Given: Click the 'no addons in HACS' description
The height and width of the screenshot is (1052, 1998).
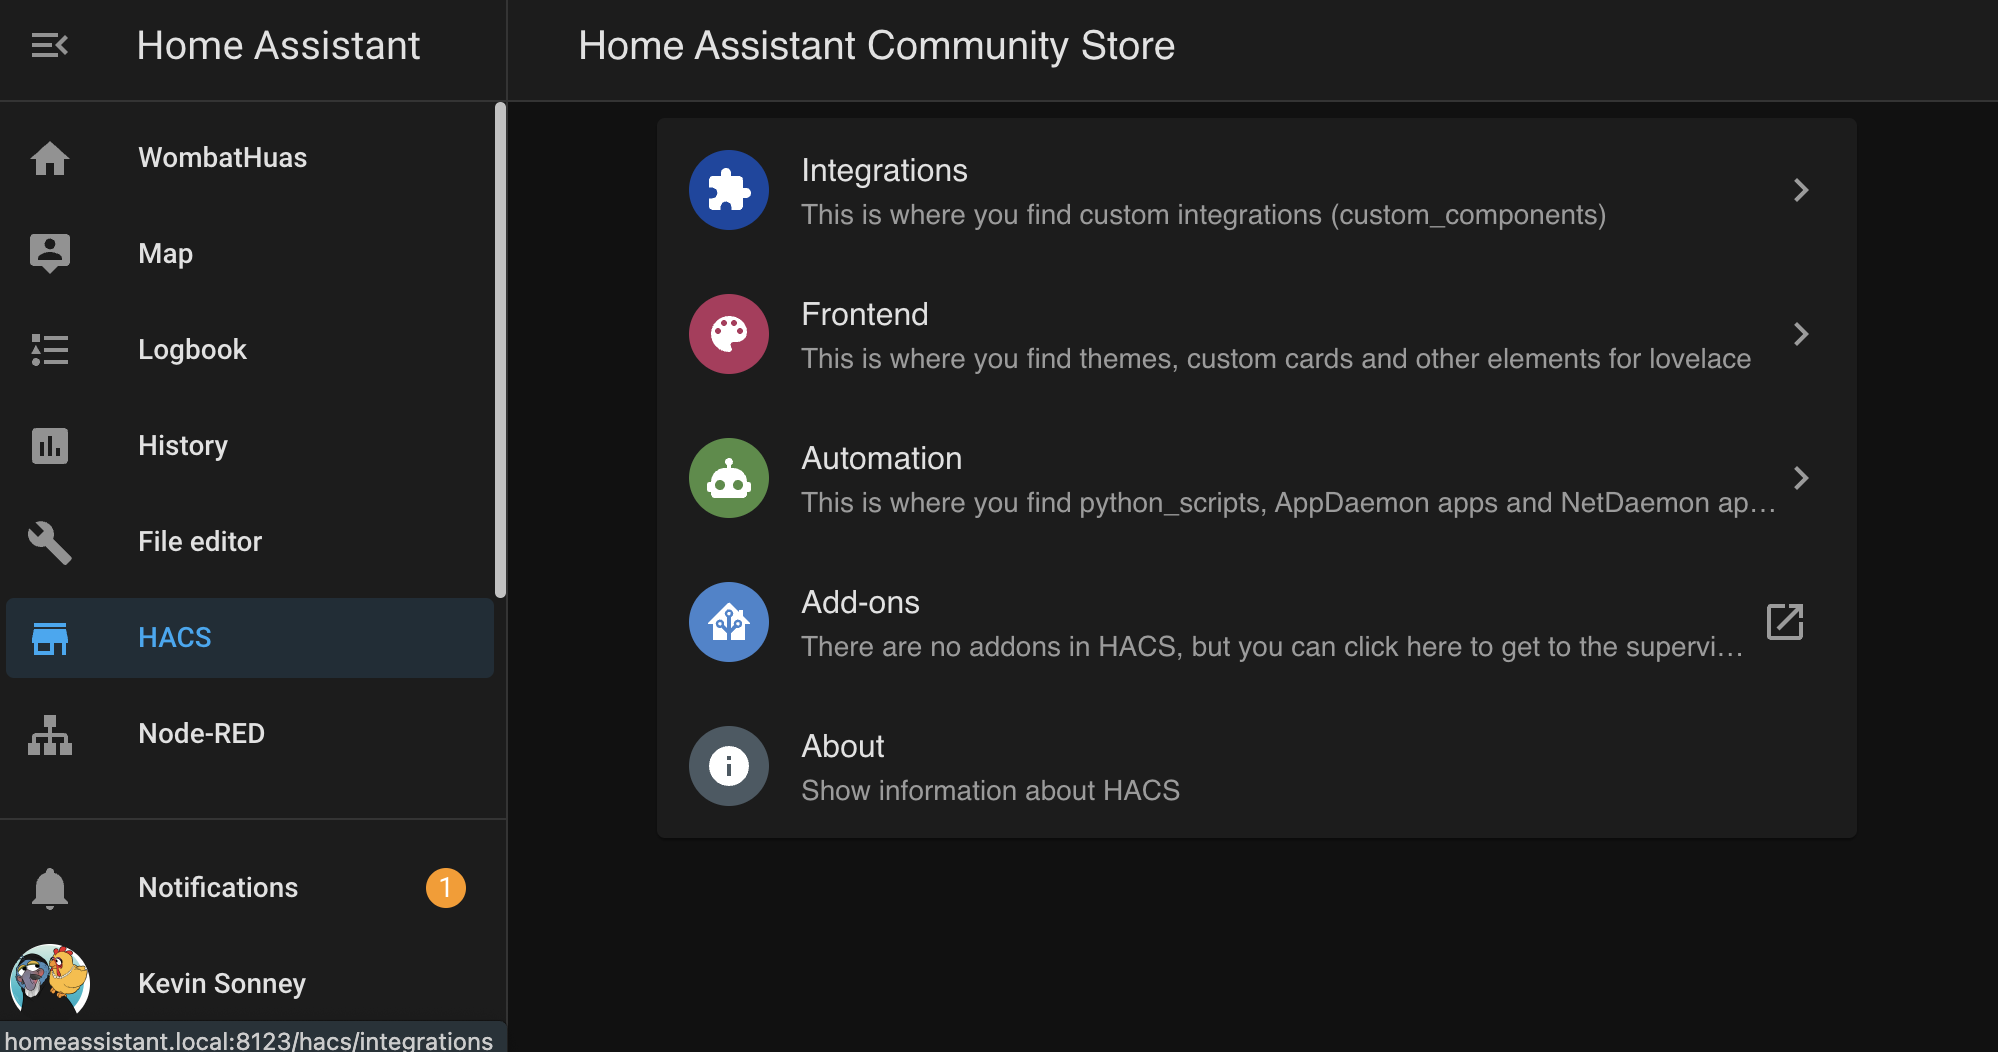Looking at the screenshot, I should (x=1272, y=647).
